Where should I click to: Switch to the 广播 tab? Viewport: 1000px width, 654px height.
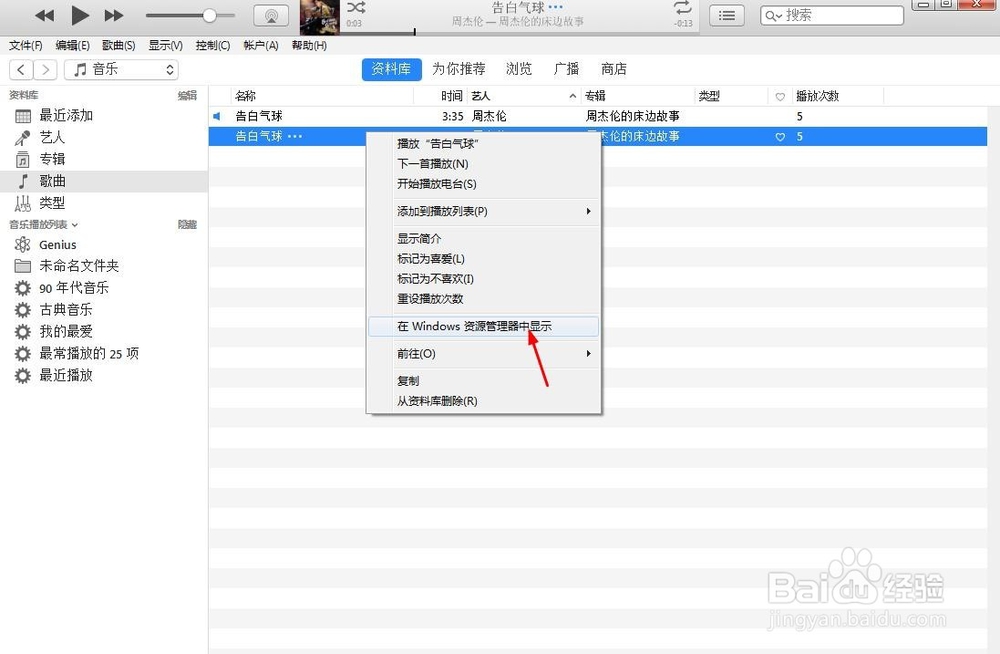566,69
